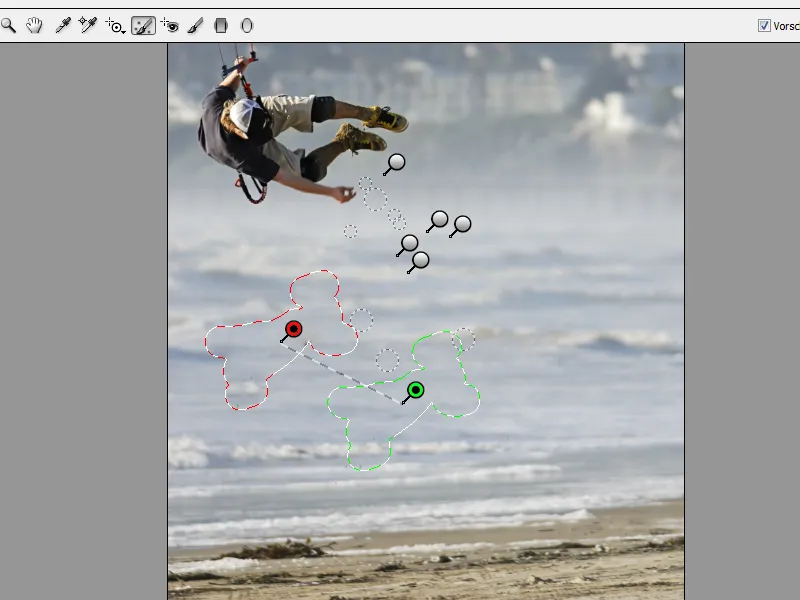Viewport: 800px width, 600px height.
Task: Select the Hand tool
Action: pos(34,25)
